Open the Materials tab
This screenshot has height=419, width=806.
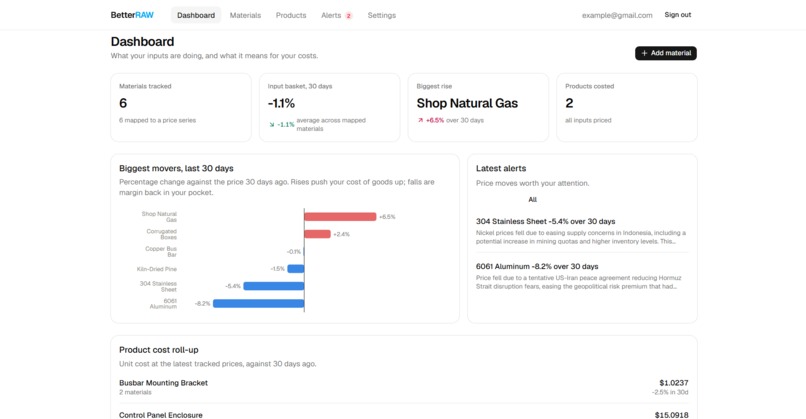click(x=245, y=15)
